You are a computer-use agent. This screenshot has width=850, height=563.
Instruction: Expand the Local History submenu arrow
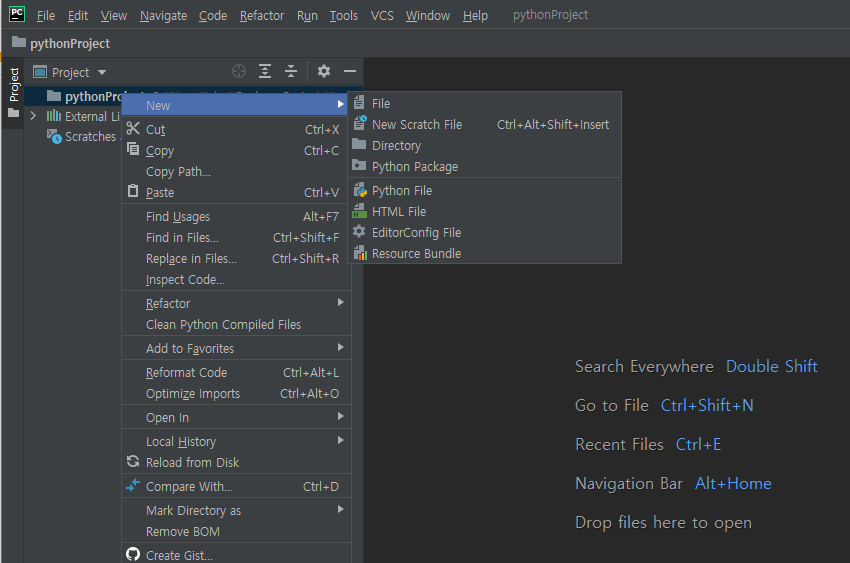pyautogui.click(x=340, y=440)
